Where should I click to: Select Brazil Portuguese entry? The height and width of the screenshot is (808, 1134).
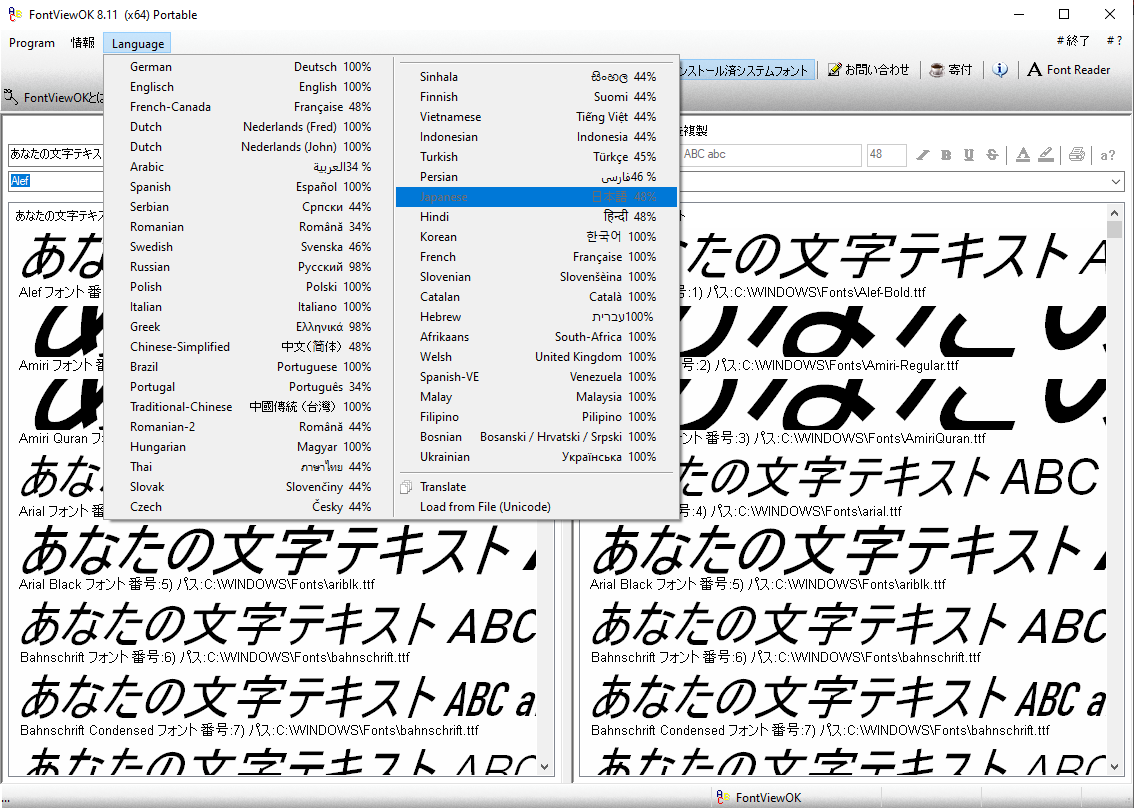coord(250,367)
